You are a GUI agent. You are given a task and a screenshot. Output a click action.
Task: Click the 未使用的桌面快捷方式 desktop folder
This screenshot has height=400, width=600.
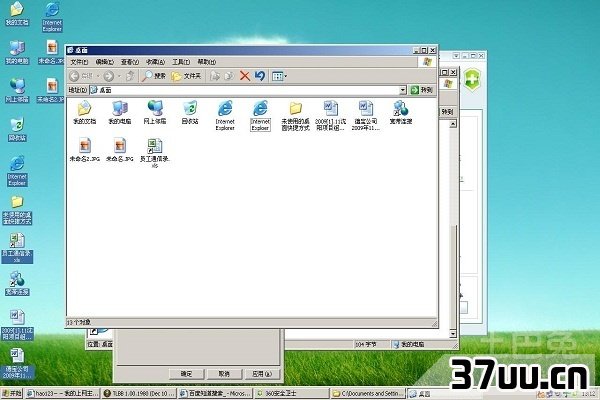pos(17,210)
